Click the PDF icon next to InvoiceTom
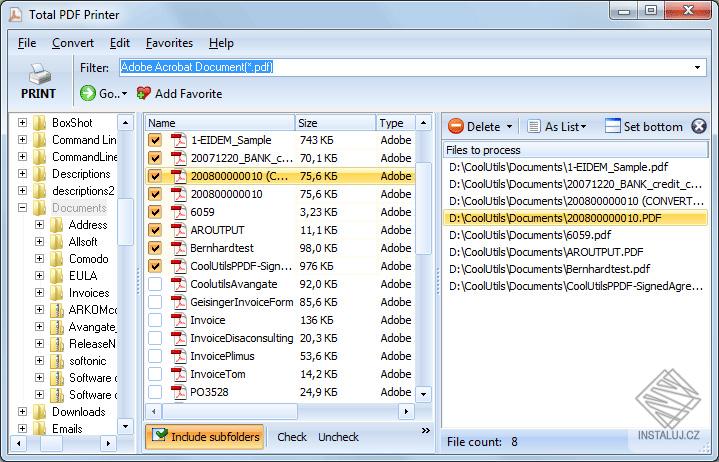Image resolution: width=719 pixels, height=462 pixels. coord(178,374)
